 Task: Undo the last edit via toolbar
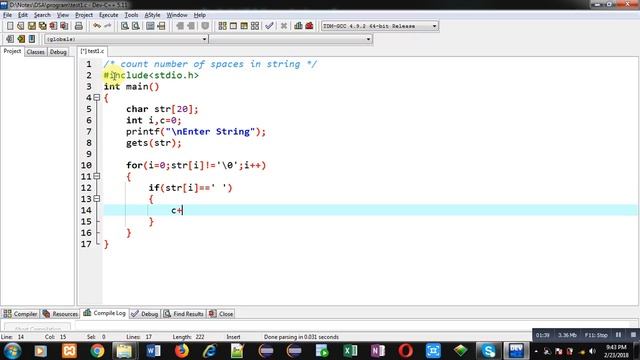97,26
